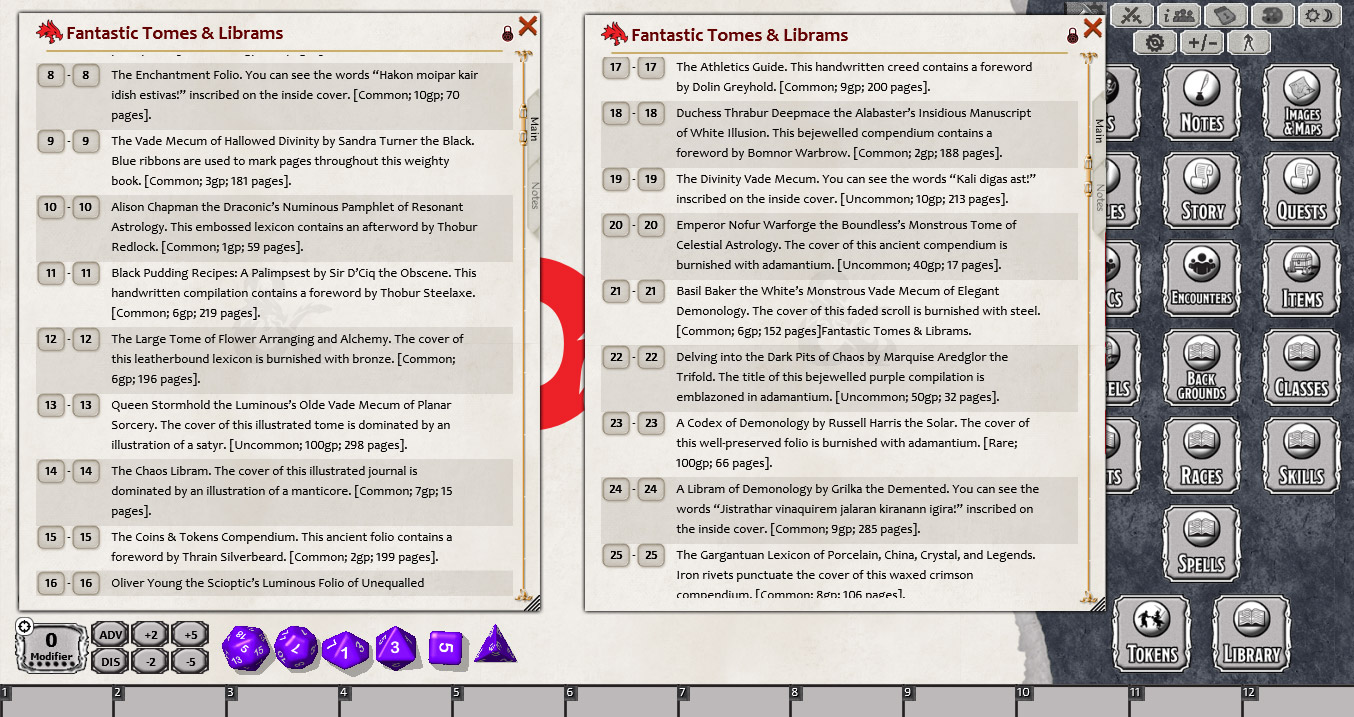Screen dimensions: 1354x717
Task: Click the purple d20 die
Action: click(243, 647)
